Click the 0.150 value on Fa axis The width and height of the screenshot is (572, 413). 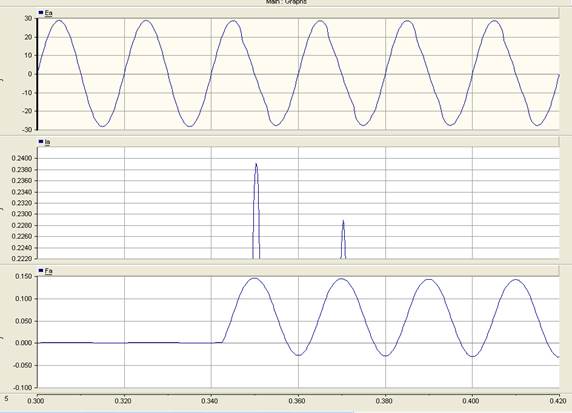point(24,276)
